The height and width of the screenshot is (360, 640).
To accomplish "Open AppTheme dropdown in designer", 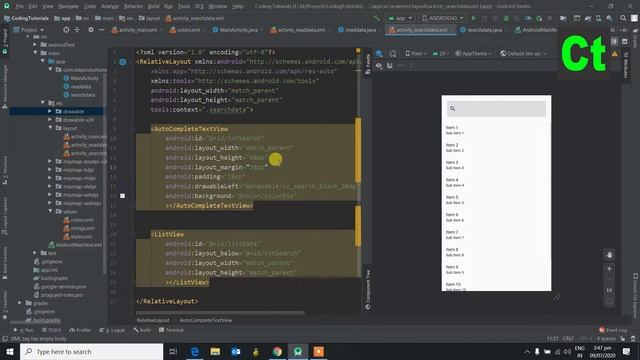I will coord(473,53).
